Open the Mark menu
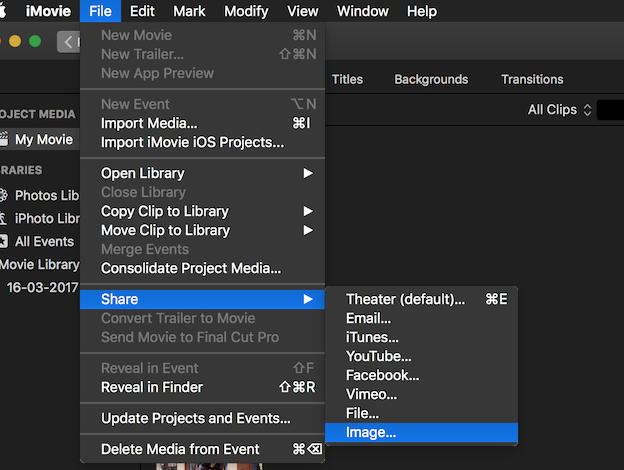The image size is (624, 470). pos(189,11)
